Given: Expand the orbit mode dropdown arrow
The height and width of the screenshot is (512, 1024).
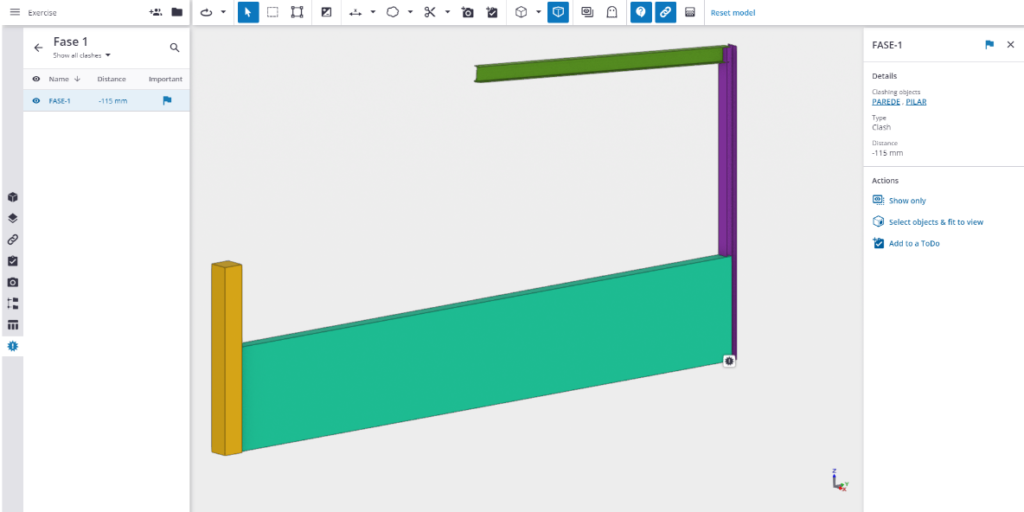Looking at the screenshot, I should [x=223, y=13].
